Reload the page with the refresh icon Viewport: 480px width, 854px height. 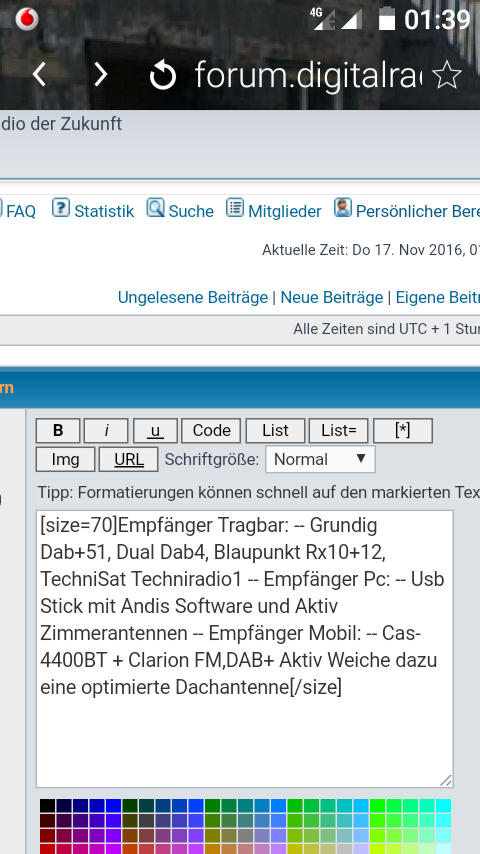(163, 75)
